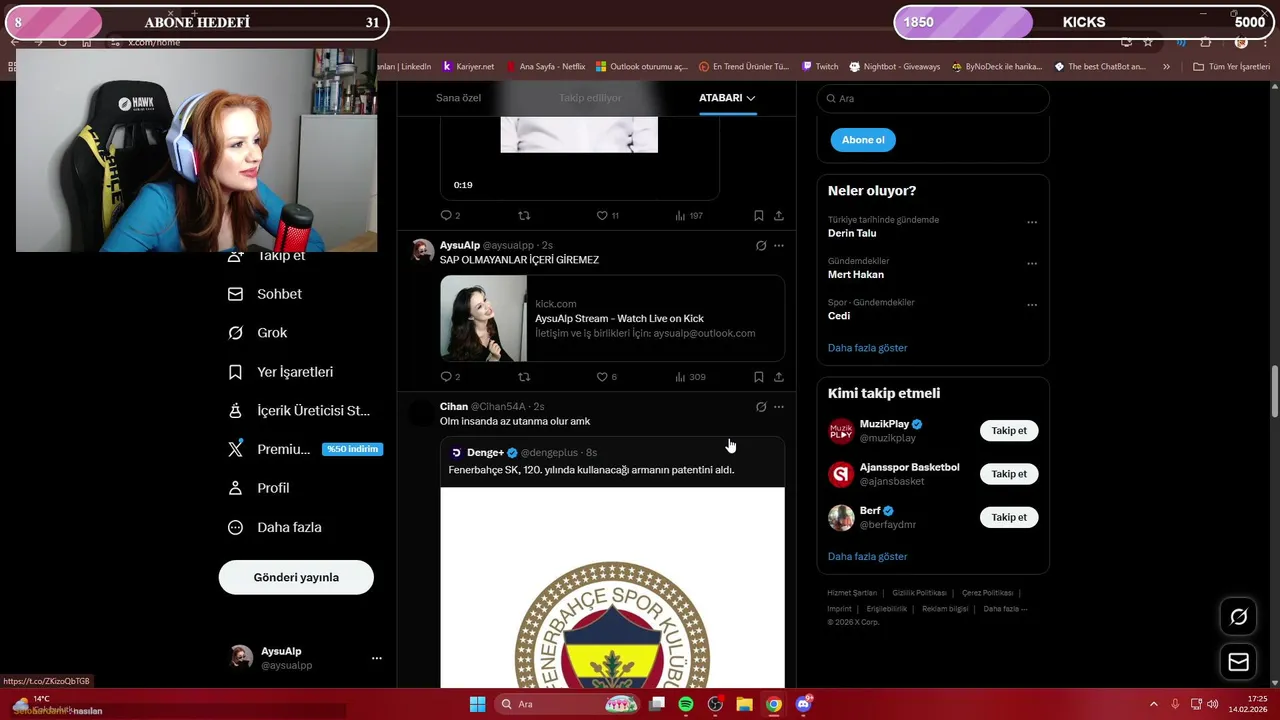The image size is (1280, 720).
Task: Open Windows Start menu
Action: coord(477,704)
